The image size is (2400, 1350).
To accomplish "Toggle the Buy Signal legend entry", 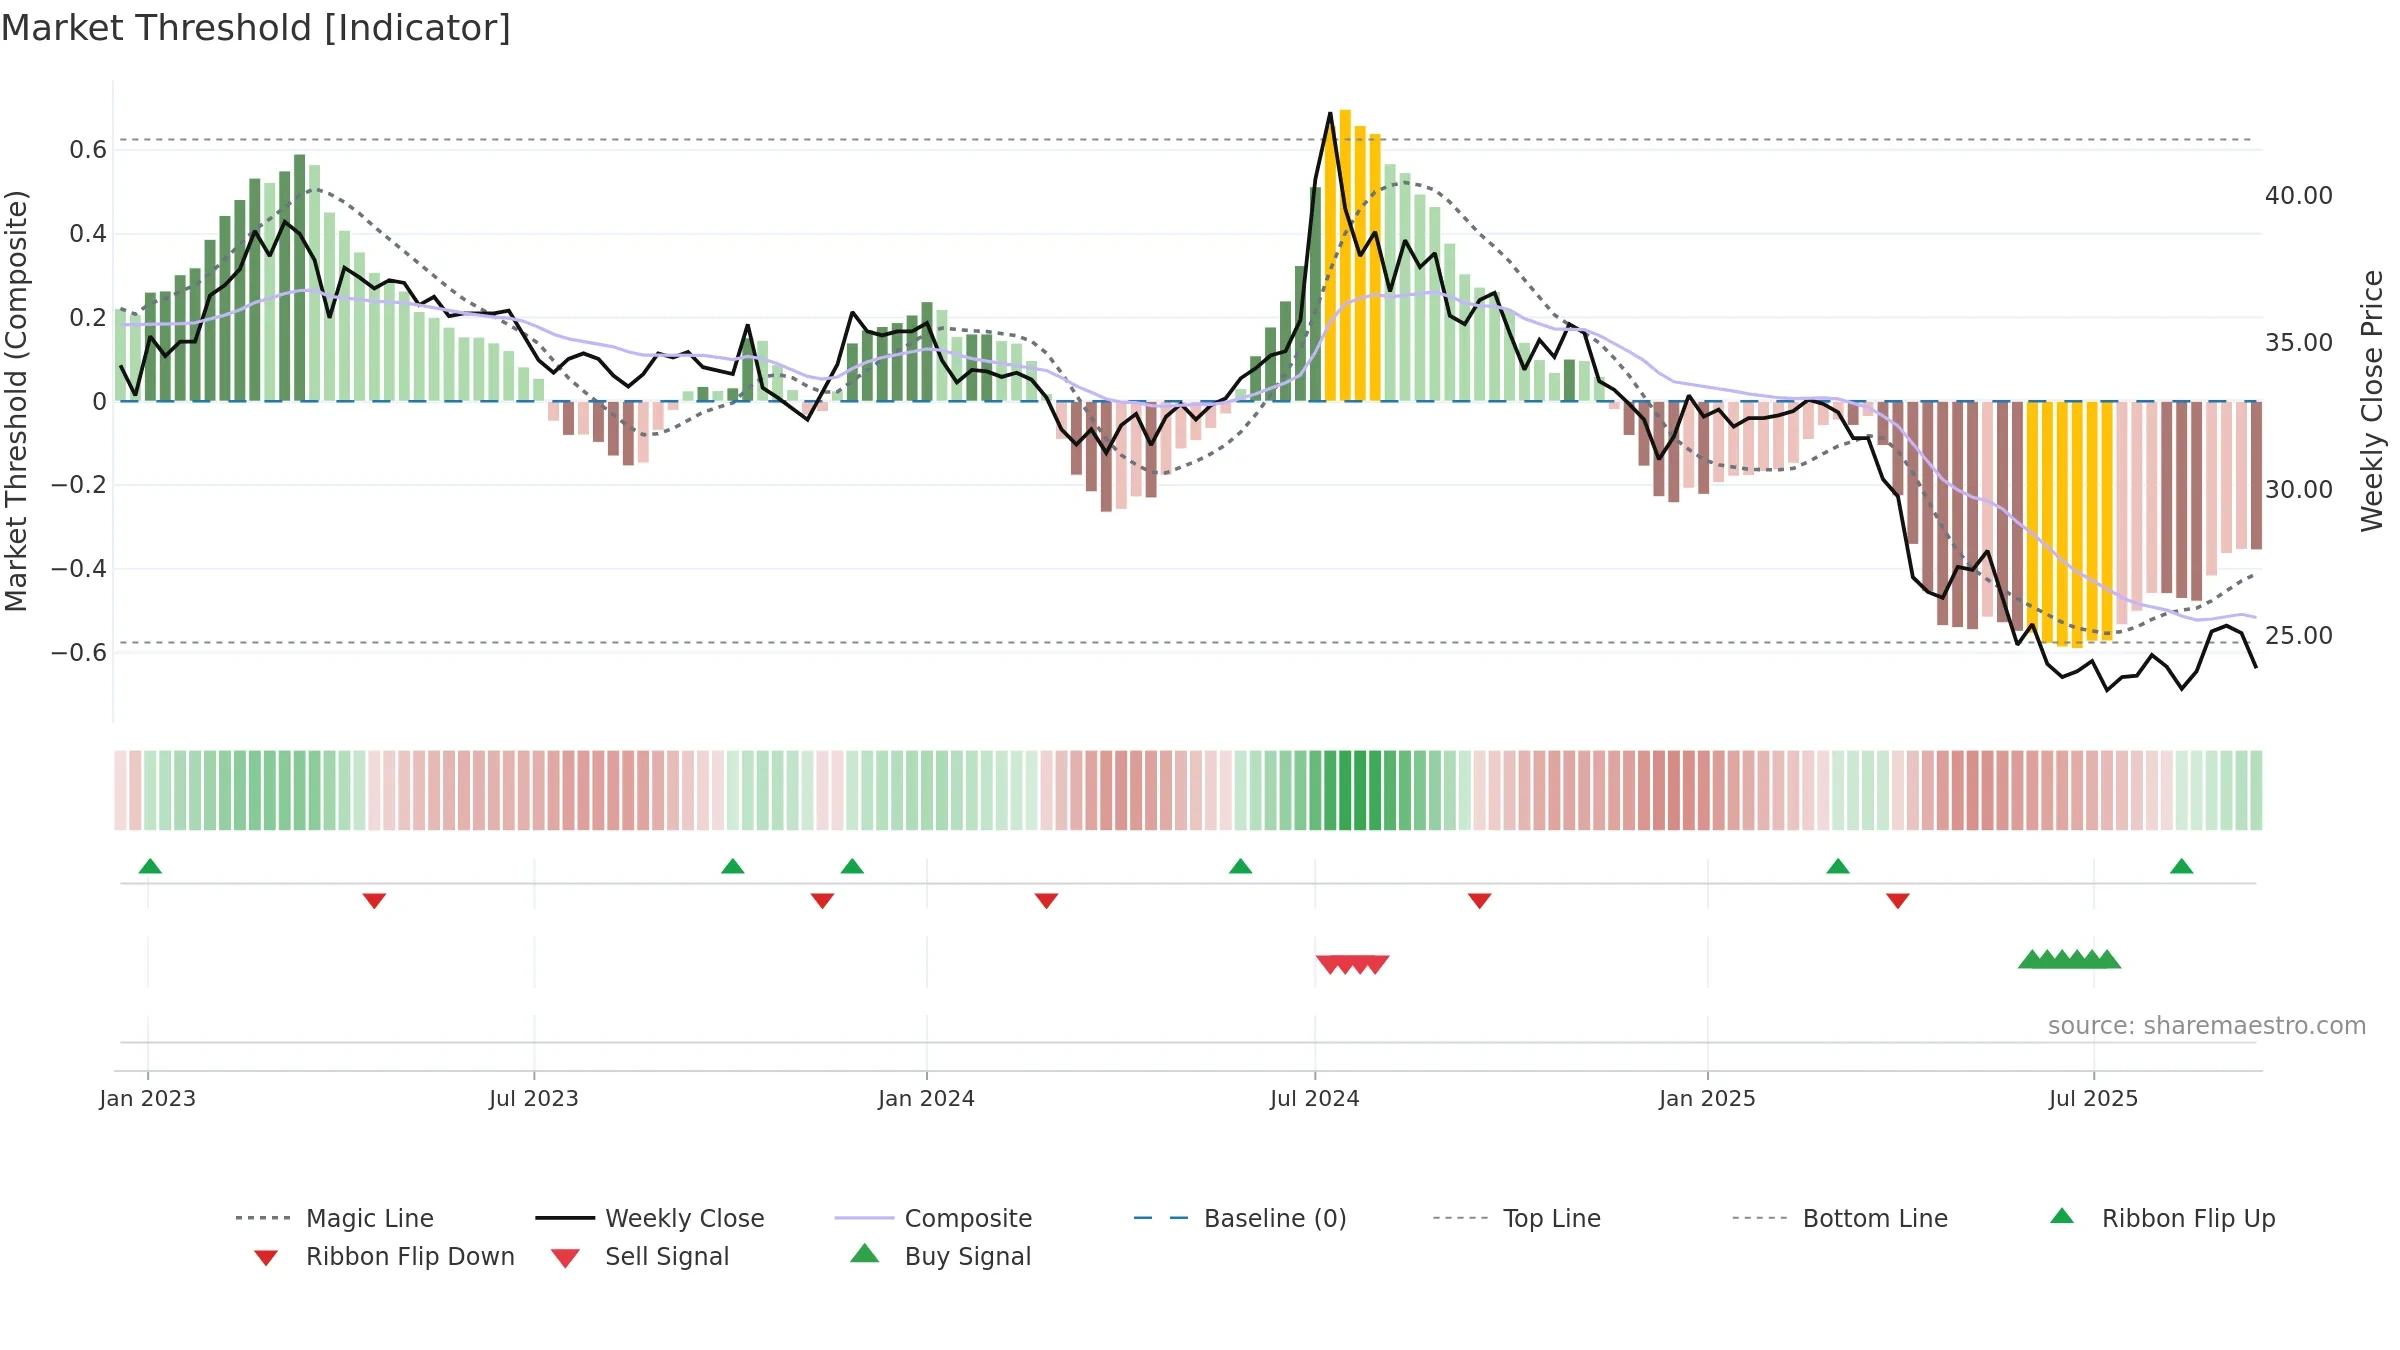I will pyautogui.click(x=940, y=1256).
